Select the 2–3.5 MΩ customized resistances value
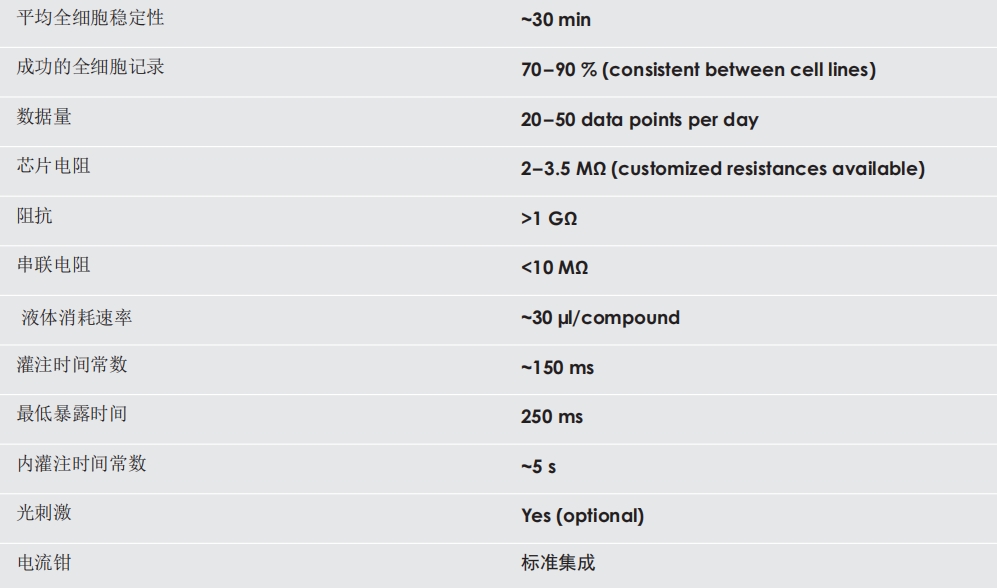The width and height of the screenshot is (997, 588). [x=722, y=169]
